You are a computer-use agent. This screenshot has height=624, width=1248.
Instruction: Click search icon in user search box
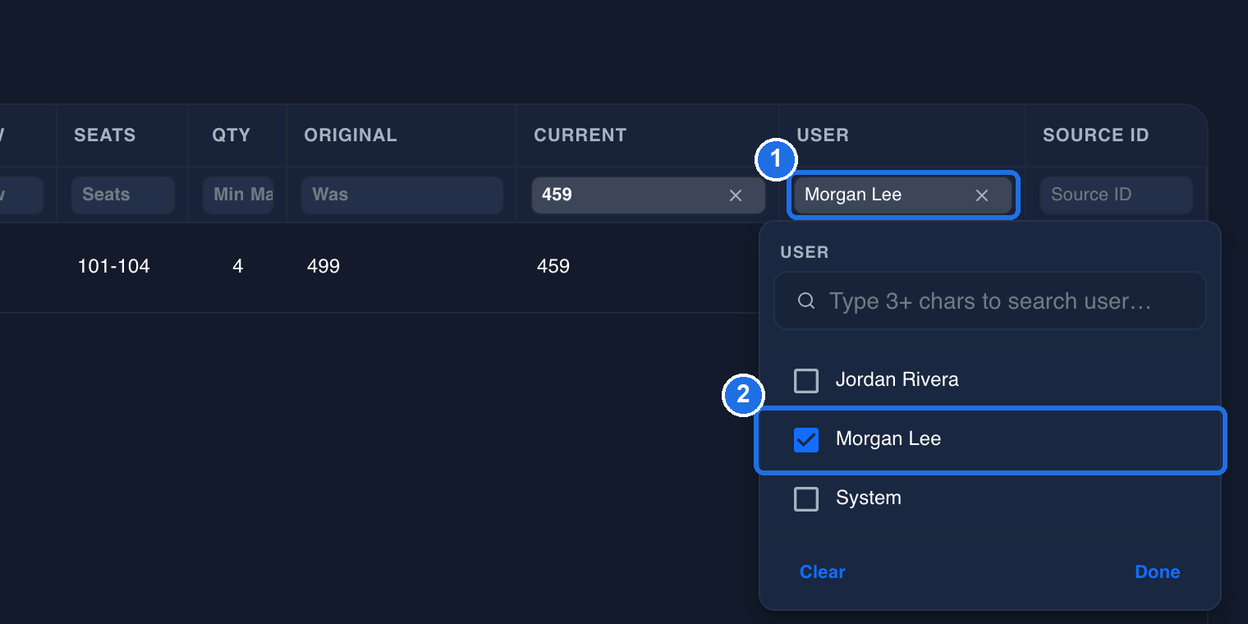(806, 301)
